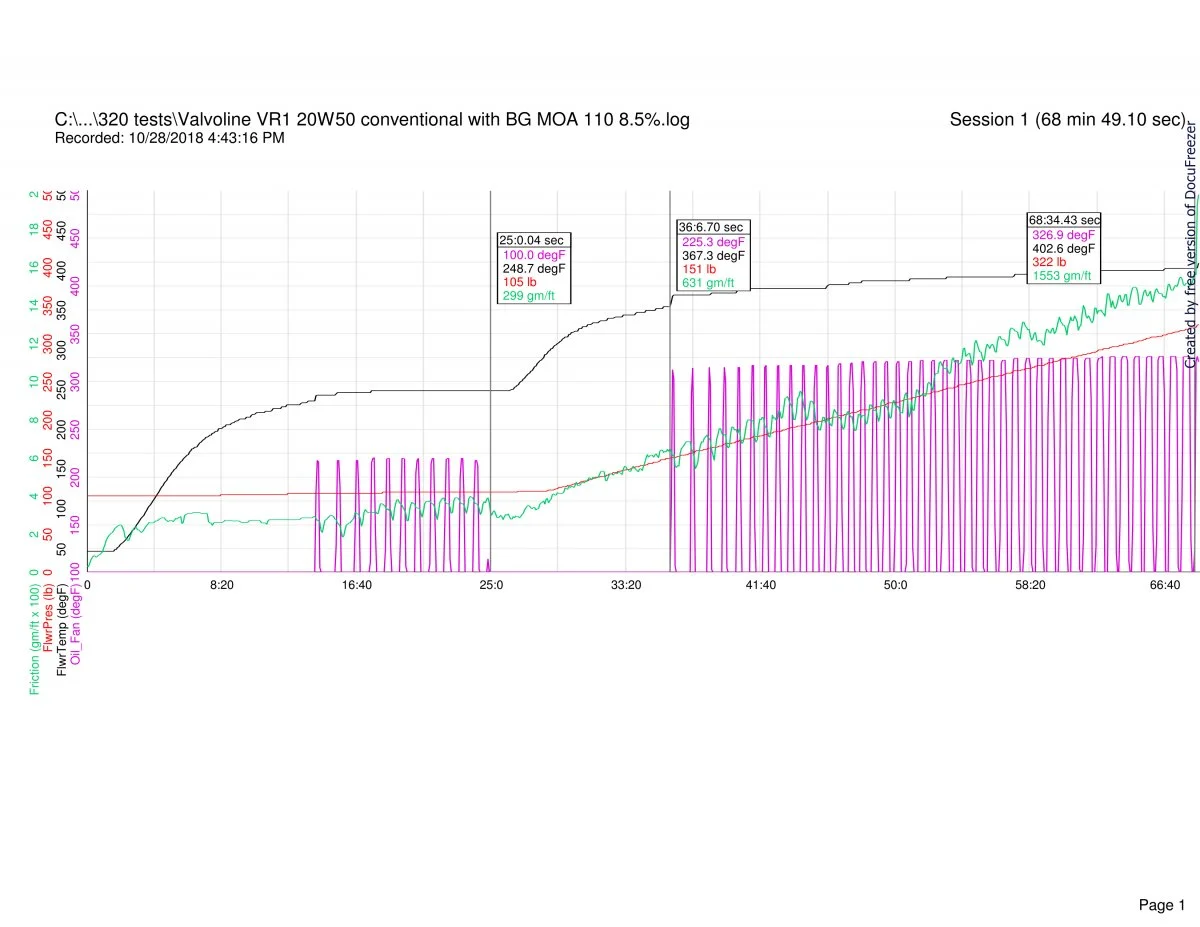
Task: Click the 367.3 degF temperature reading
Action: tap(713, 255)
